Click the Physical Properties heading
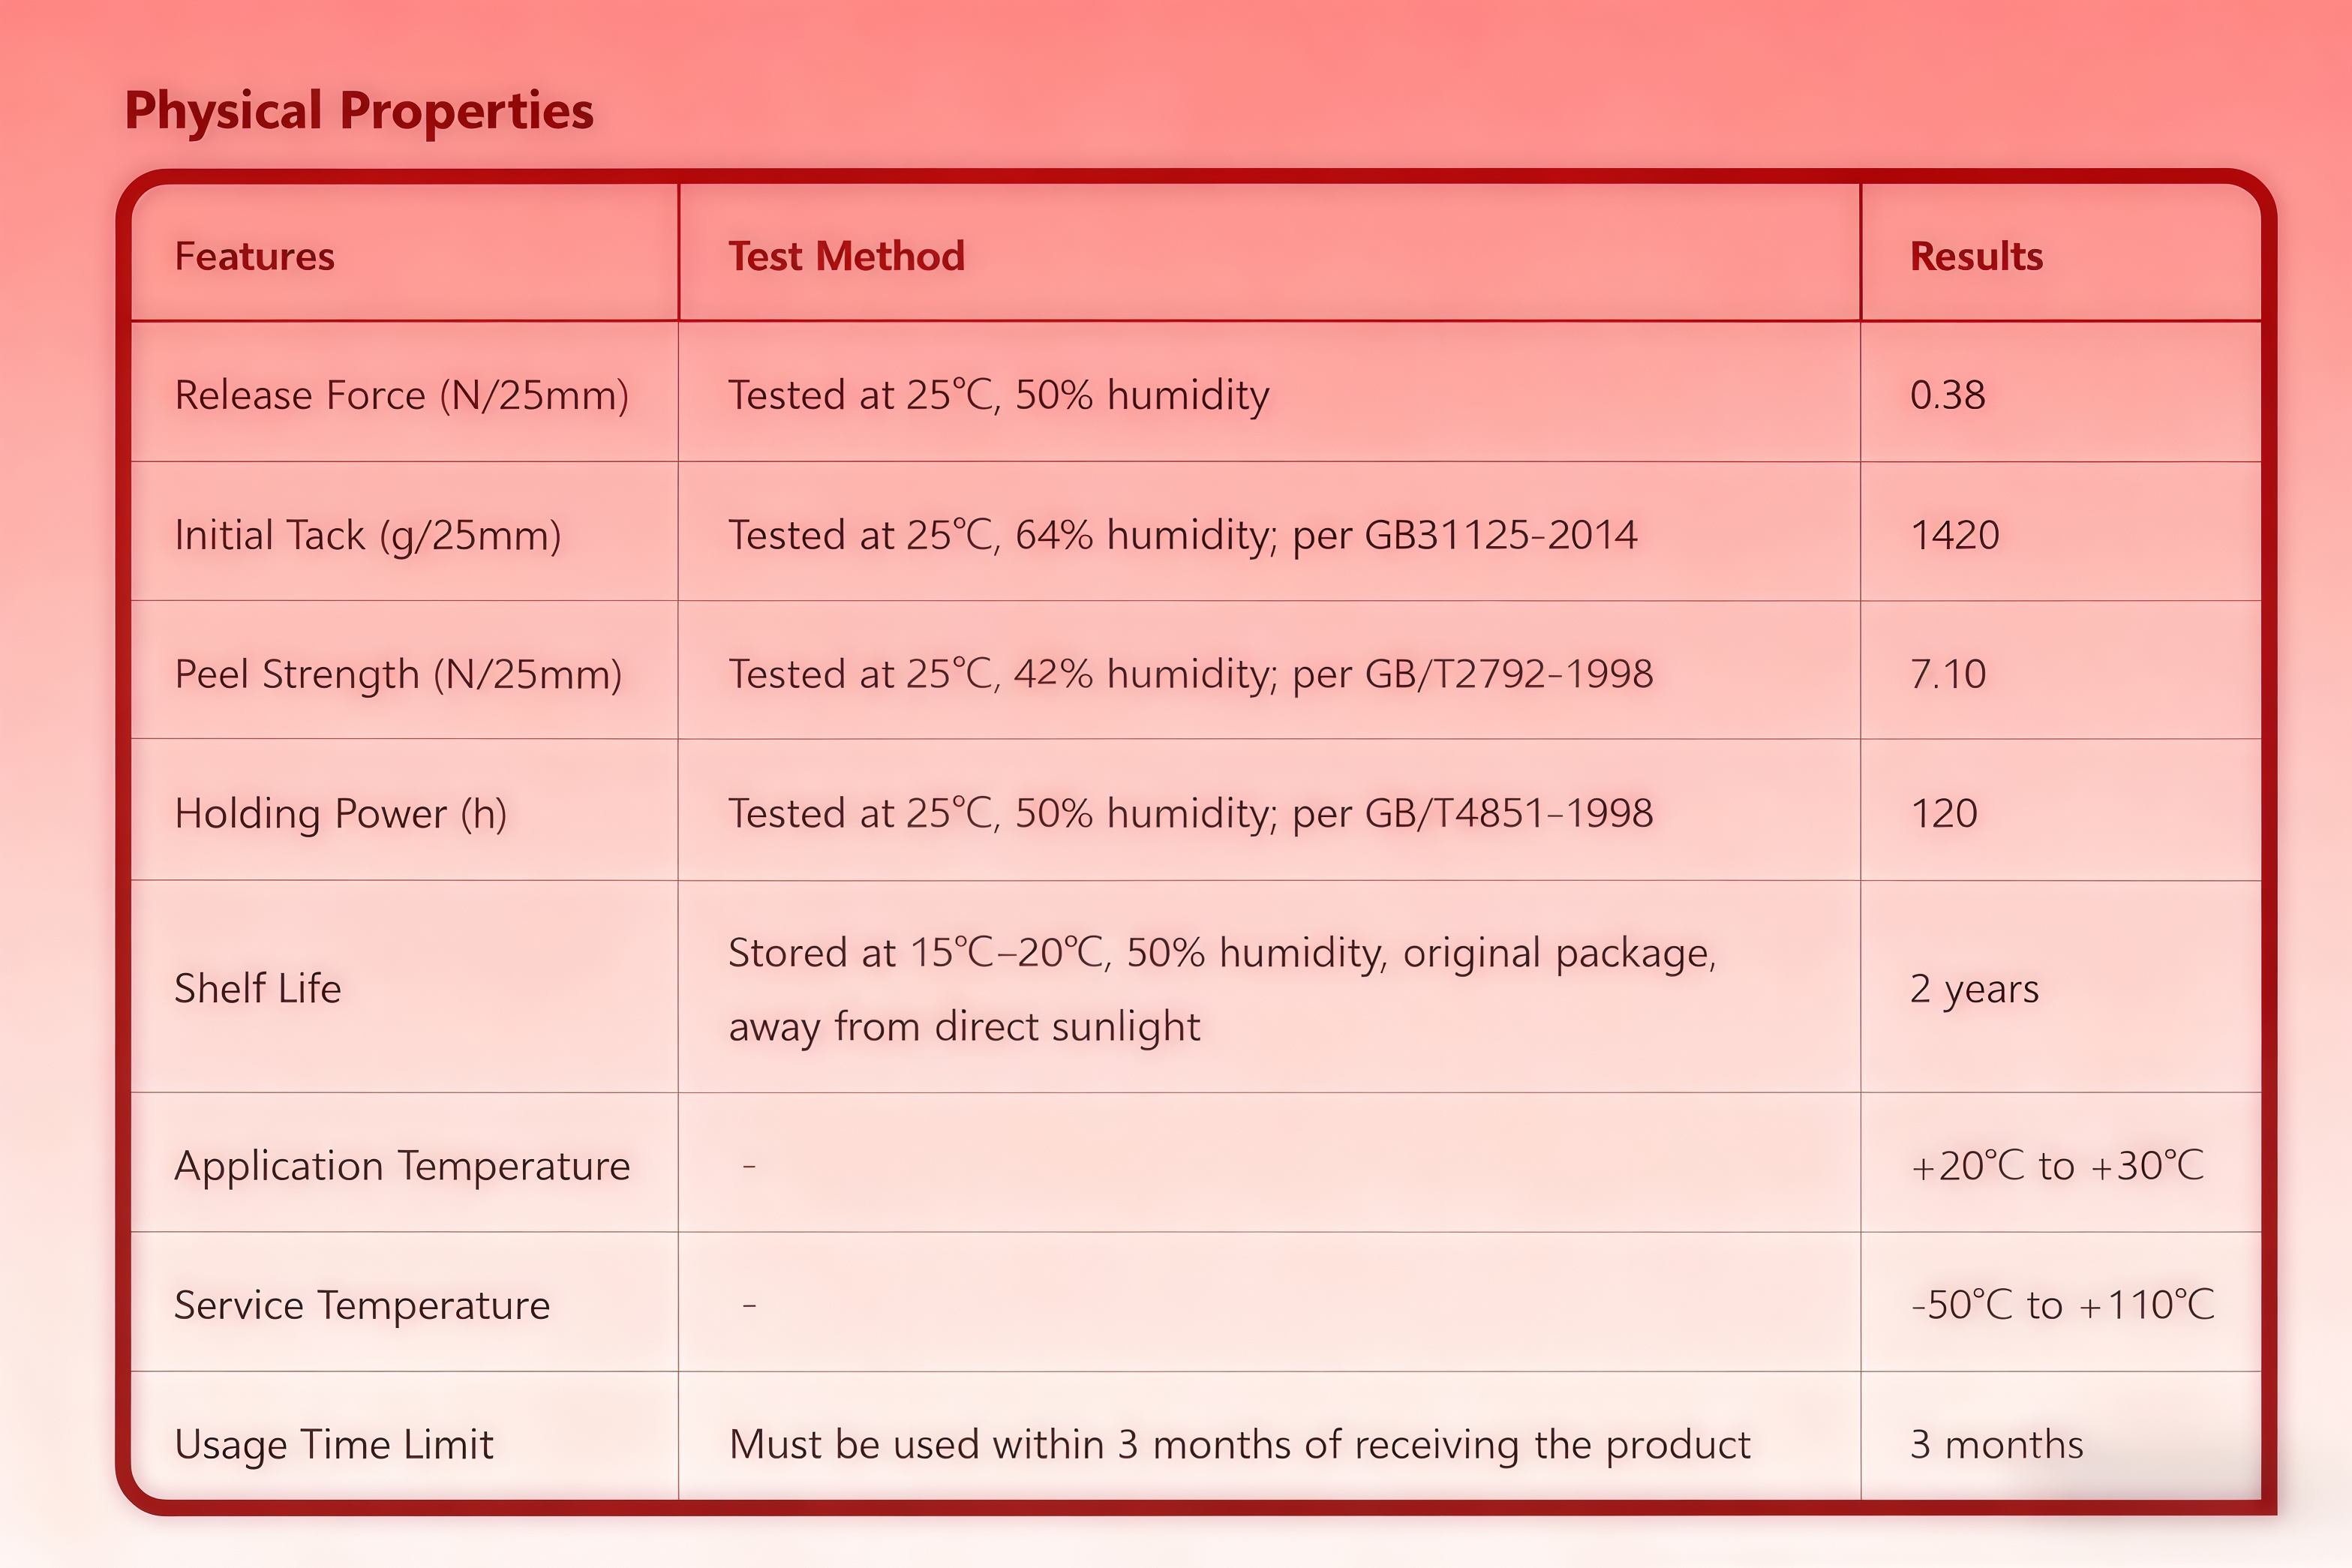2352x1568 pixels. (358, 110)
